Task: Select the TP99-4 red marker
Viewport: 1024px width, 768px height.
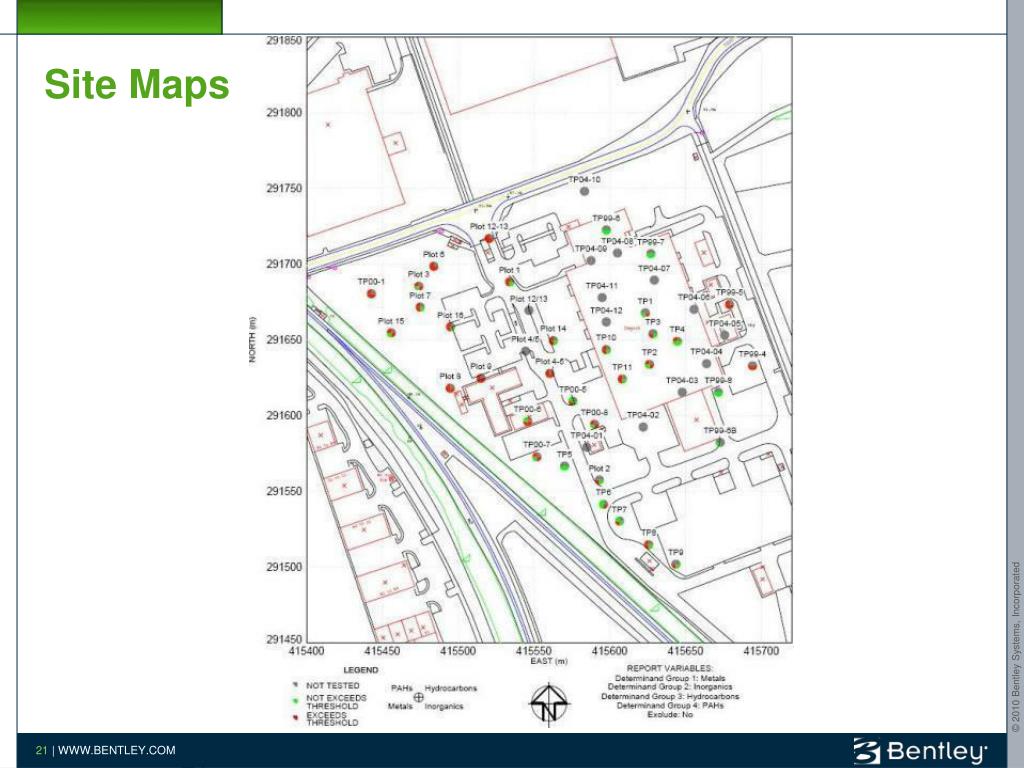Action: 752,366
